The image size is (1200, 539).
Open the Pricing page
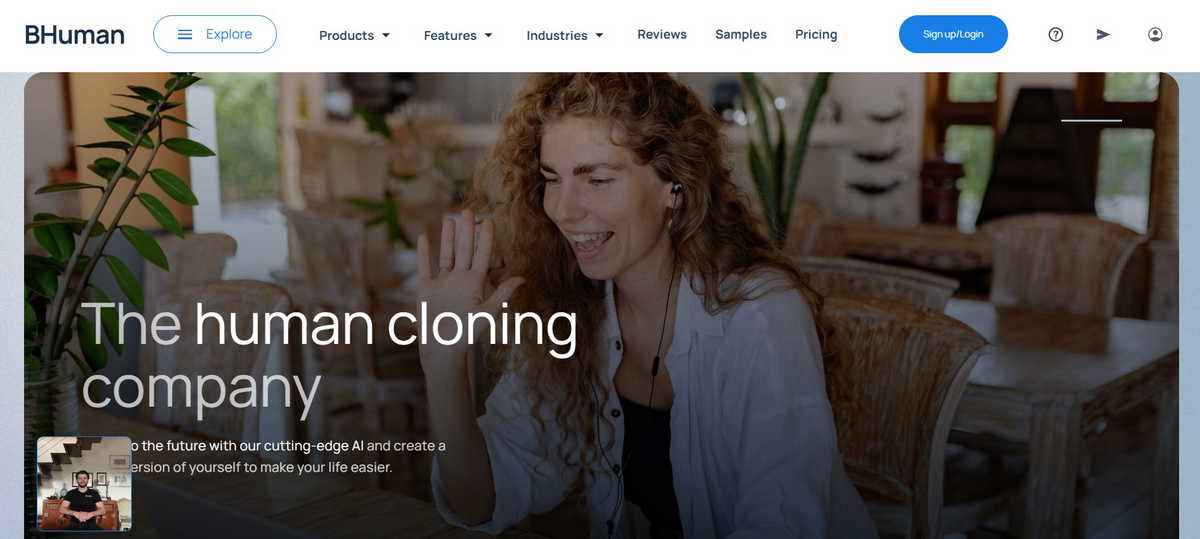[816, 34]
